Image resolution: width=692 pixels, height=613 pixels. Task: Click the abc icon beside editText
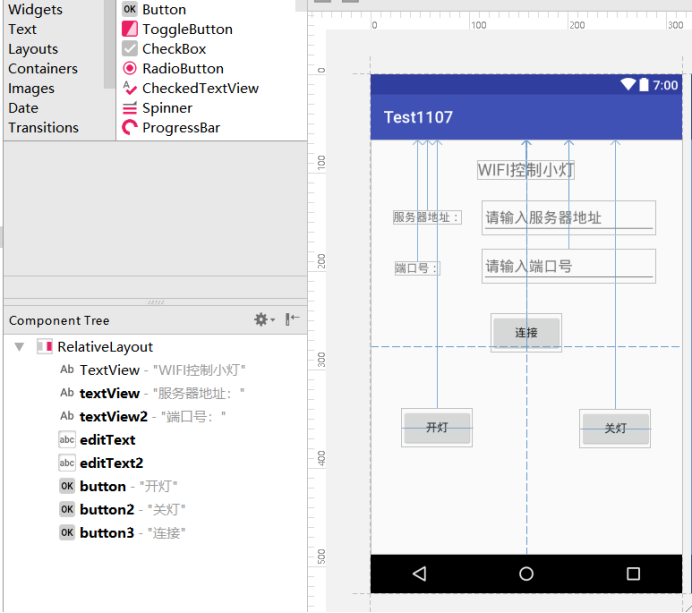click(x=67, y=440)
